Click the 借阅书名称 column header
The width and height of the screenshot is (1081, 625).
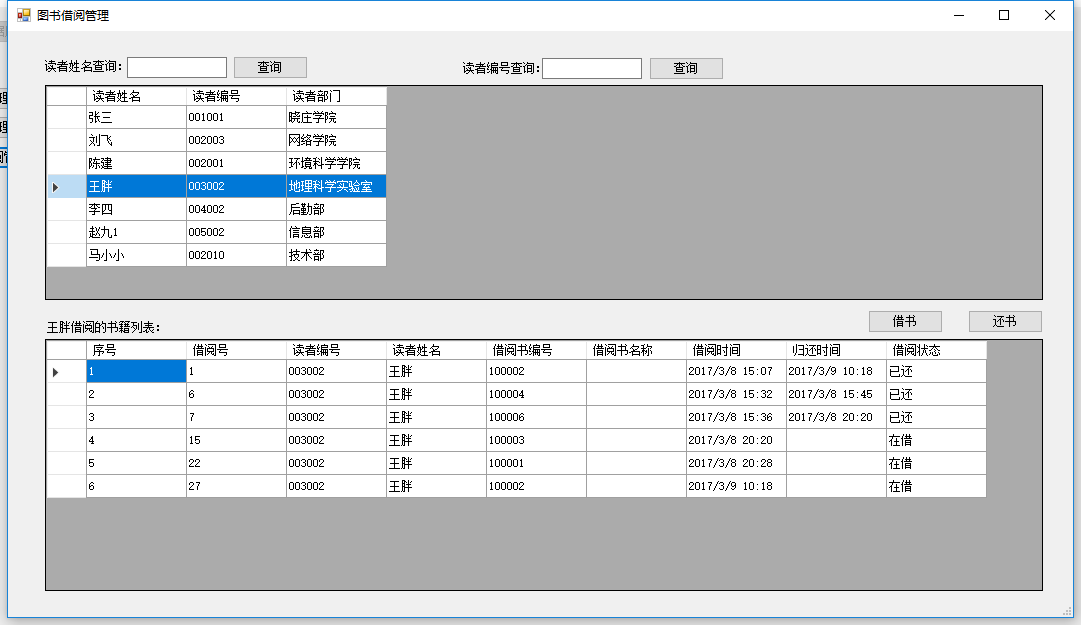pos(636,350)
